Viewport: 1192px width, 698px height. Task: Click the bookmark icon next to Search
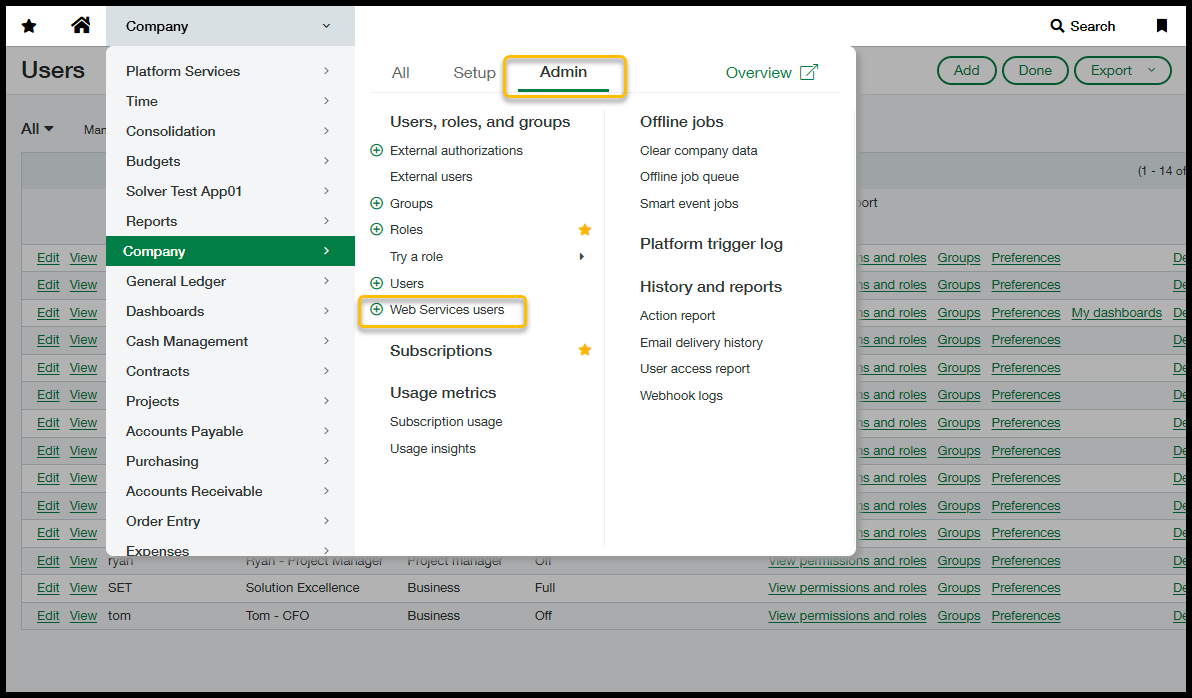click(1161, 26)
